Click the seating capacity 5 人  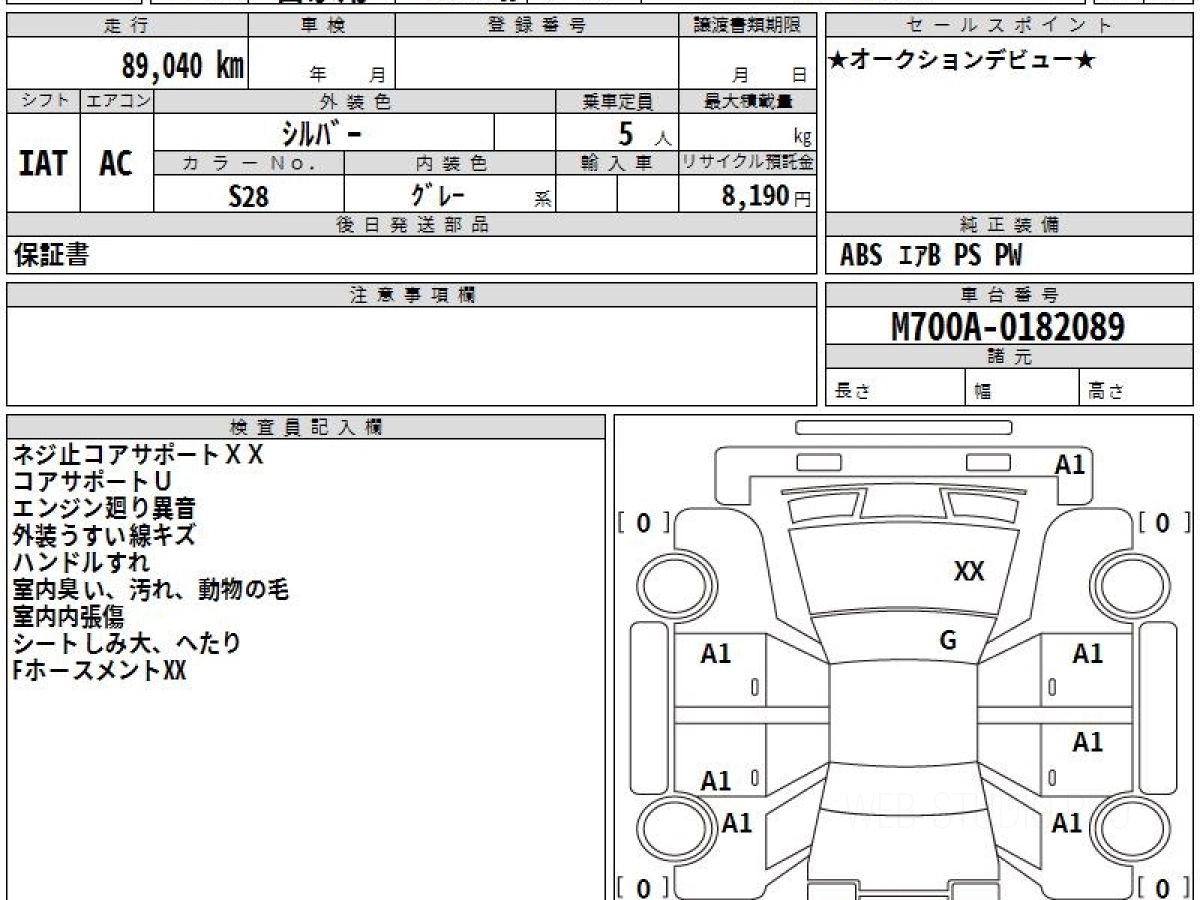(644, 134)
